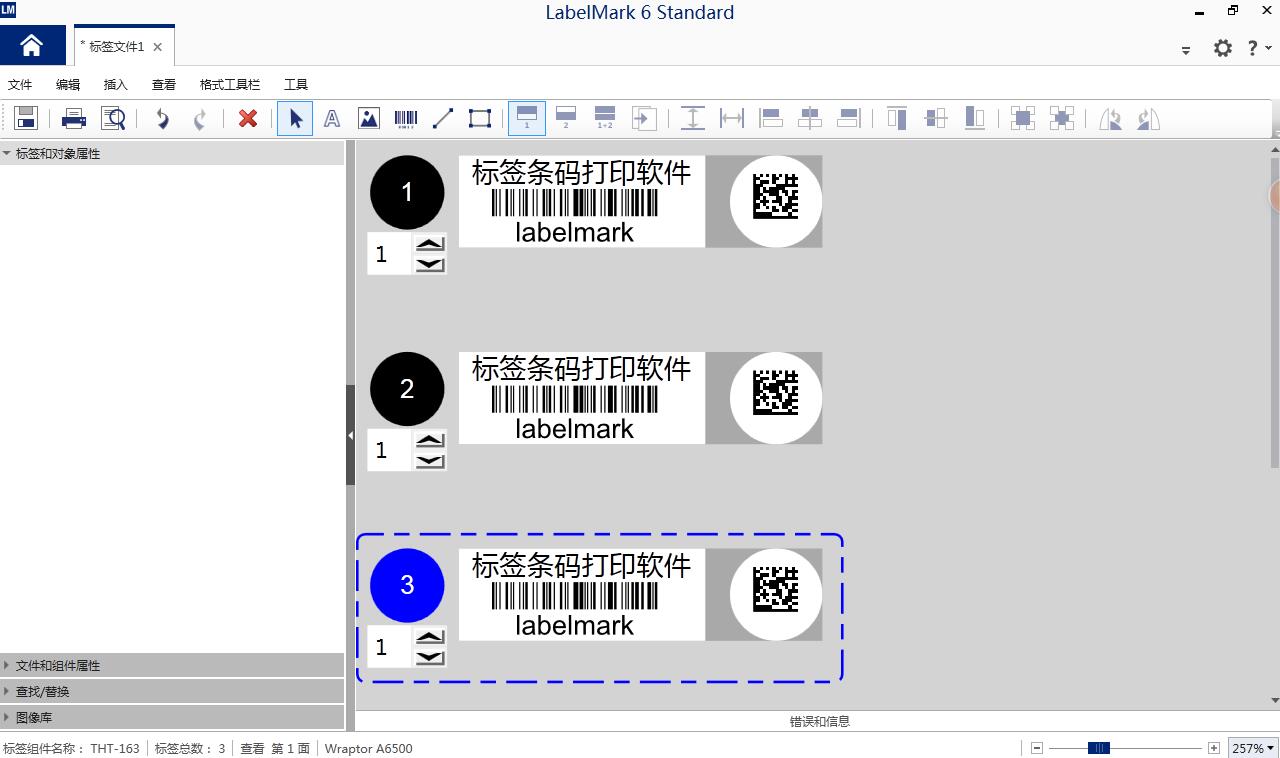Toggle the zone 1 view button

[x=527, y=118]
